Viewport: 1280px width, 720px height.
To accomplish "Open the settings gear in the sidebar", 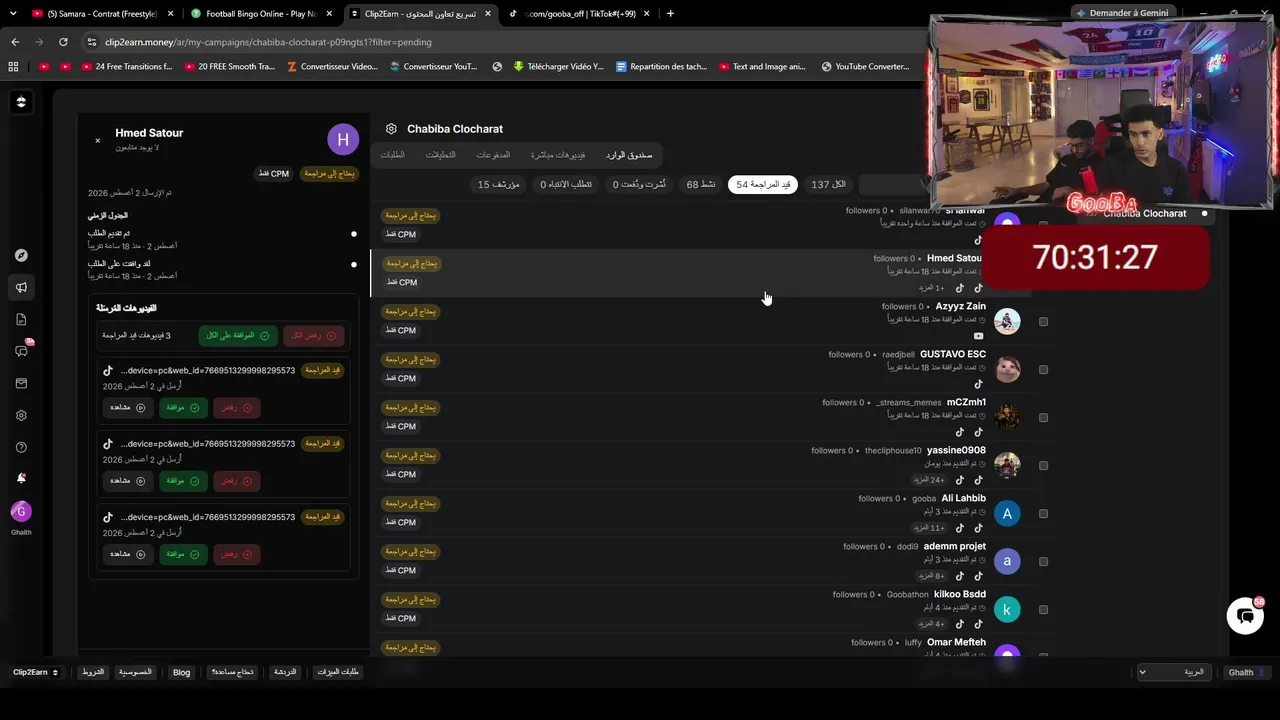I will point(21,415).
